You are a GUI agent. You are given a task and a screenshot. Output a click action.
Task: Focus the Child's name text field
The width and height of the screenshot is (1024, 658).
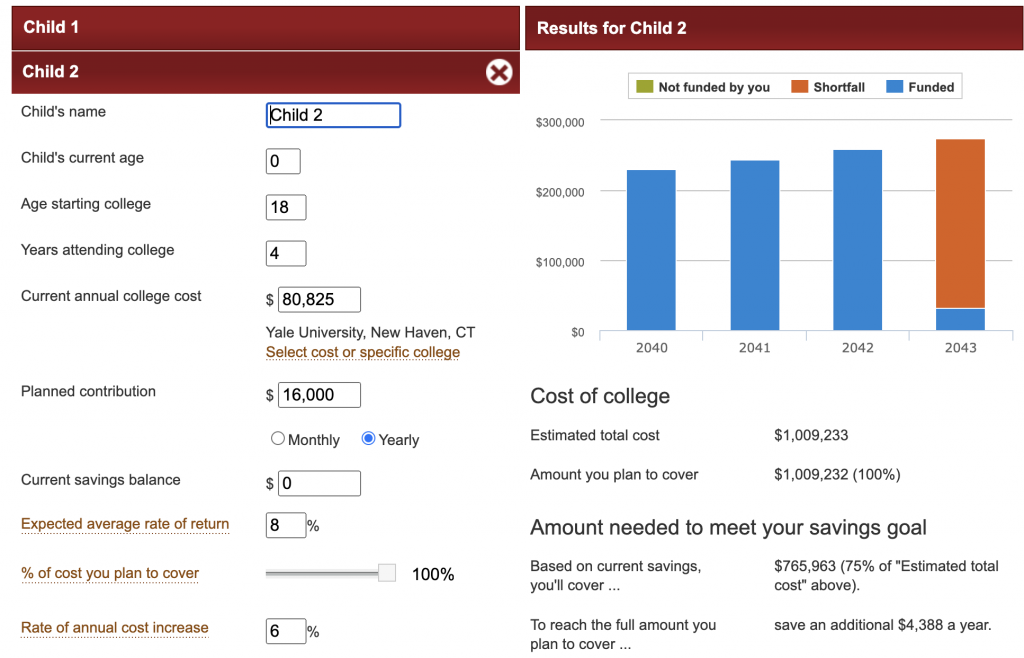tap(333, 115)
